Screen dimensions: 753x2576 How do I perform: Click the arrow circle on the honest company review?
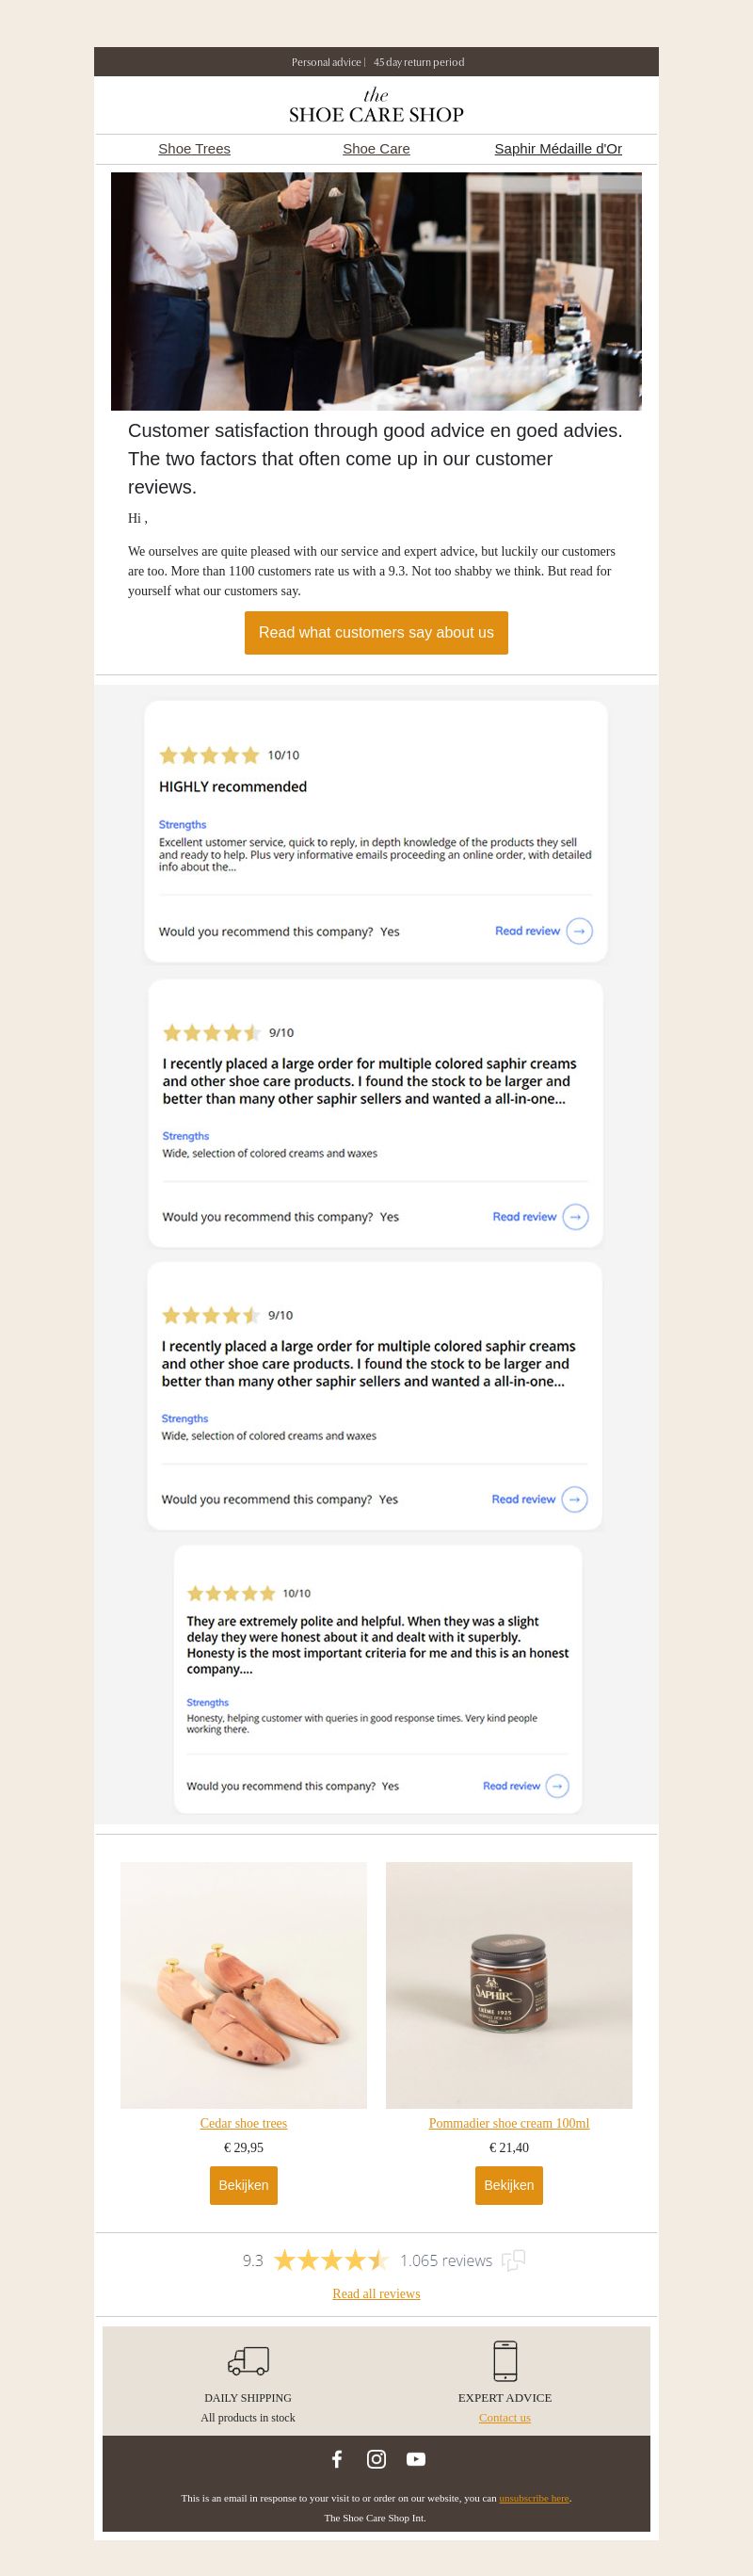557,1785
